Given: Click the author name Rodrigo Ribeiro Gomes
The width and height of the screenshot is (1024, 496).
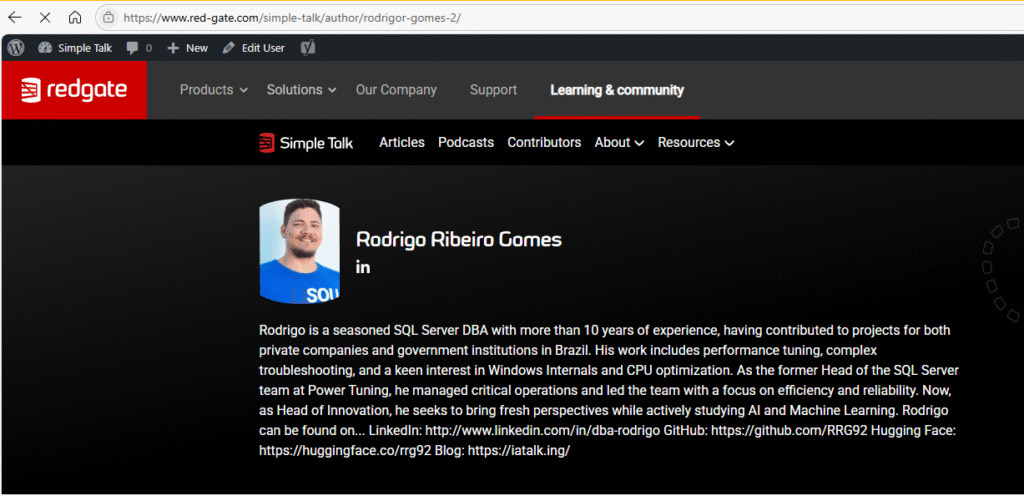Looking at the screenshot, I should pyautogui.click(x=458, y=240).
